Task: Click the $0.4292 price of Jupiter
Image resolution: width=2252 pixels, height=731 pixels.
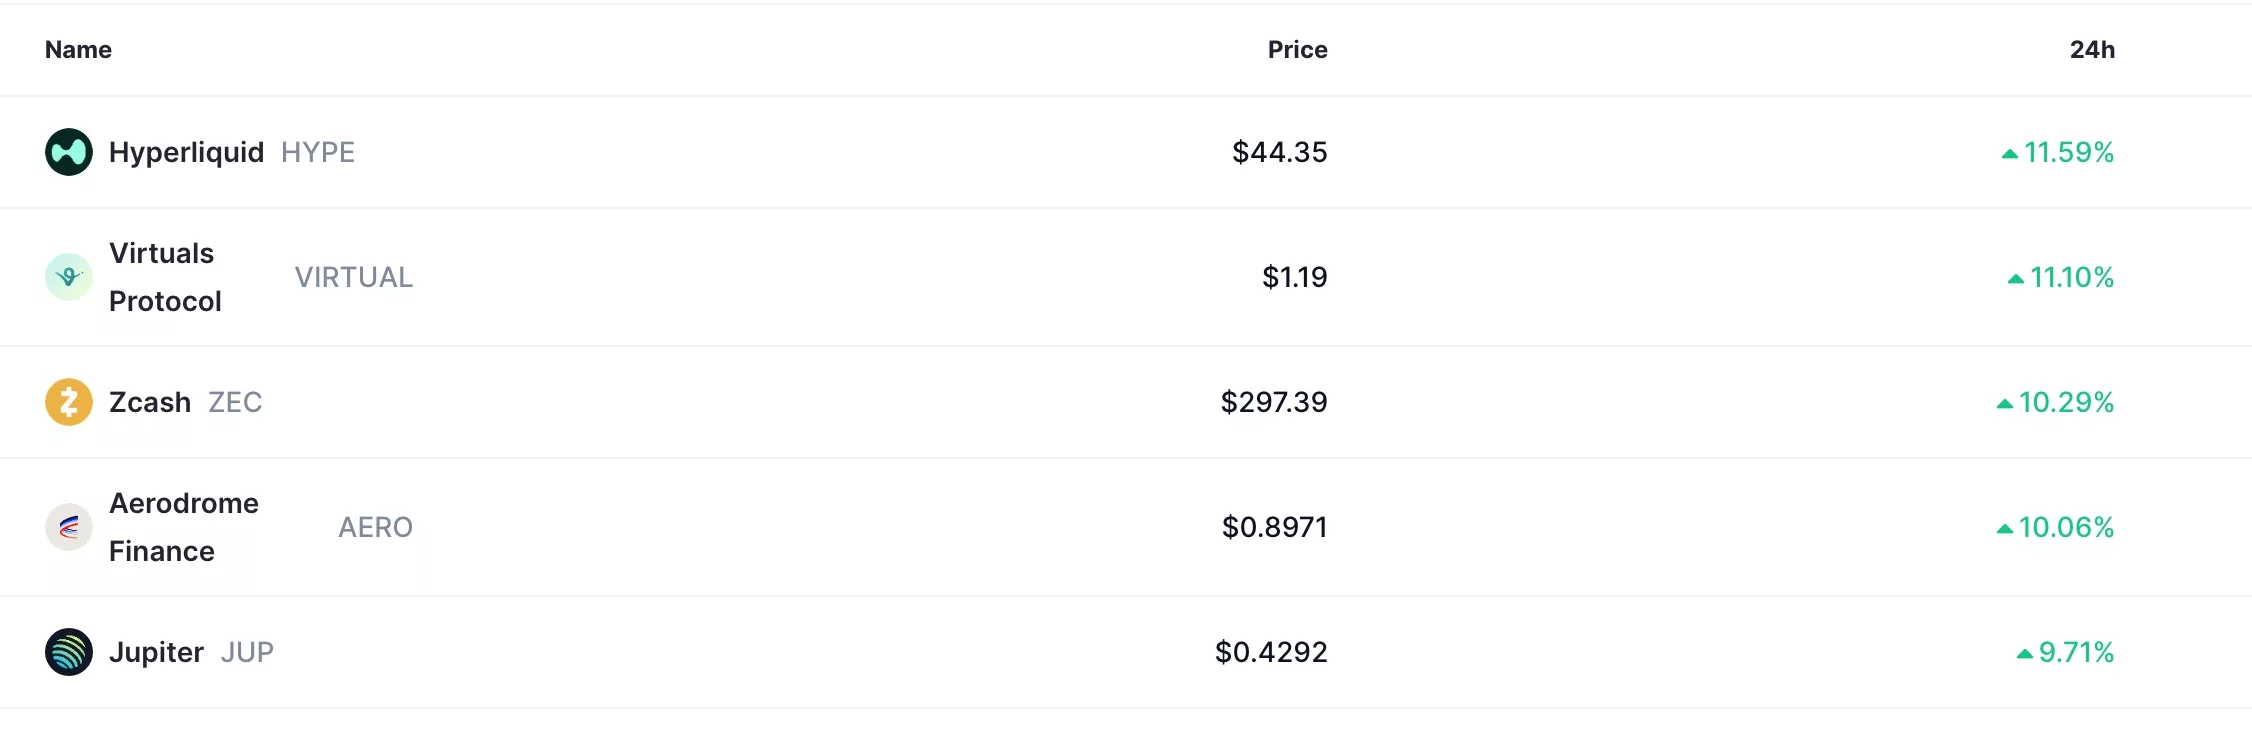Action: tap(1271, 652)
